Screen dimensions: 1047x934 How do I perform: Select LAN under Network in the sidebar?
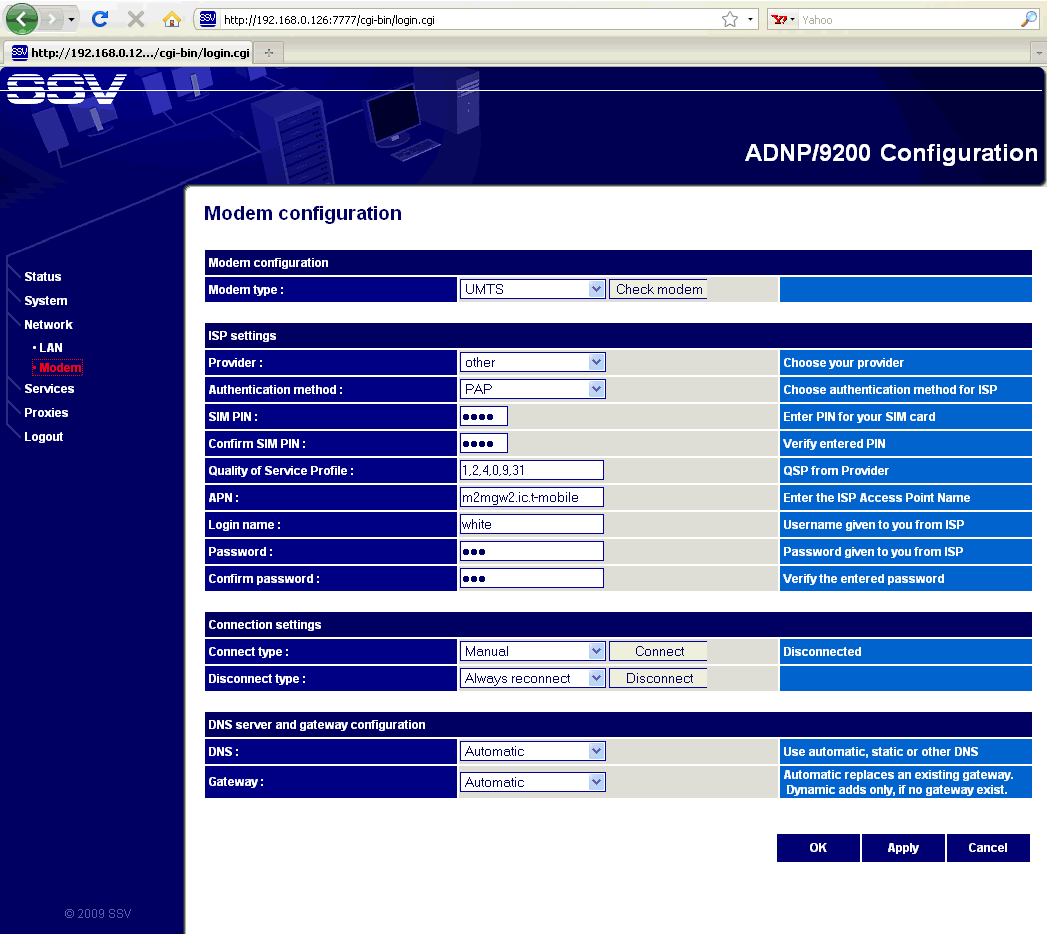(x=51, y=348)
